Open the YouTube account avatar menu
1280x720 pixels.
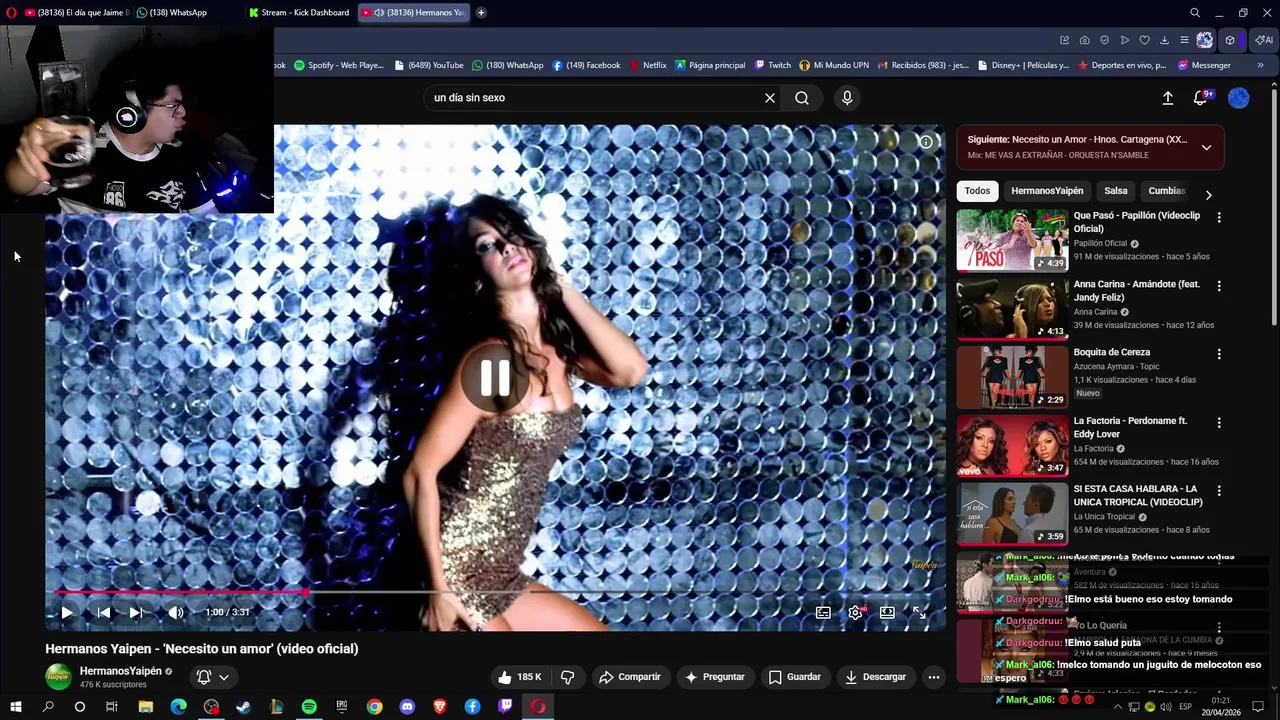(x=1239, y=98)
